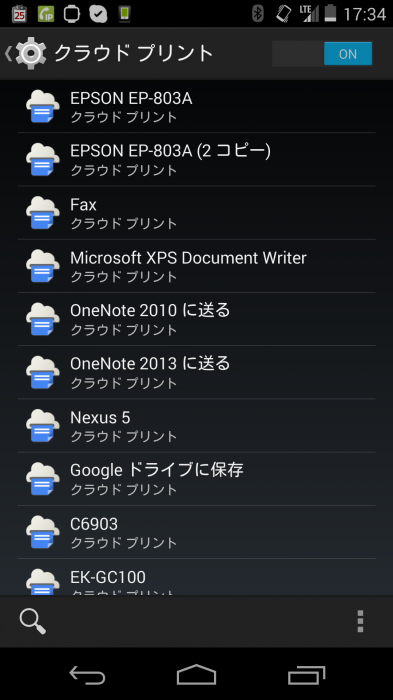Viewport: 393px width, 700px height.
Task: Tap icon beside Microsoft XPS Document Writer
Action: tap(42, 266)
